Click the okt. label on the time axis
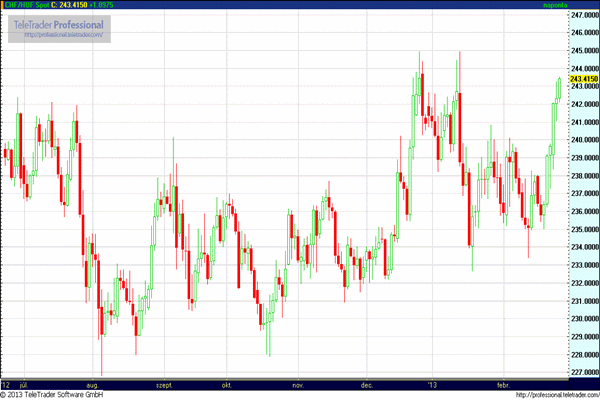Image resolution: width=600 pixels, height=400 pixels. tap(227, 384)
